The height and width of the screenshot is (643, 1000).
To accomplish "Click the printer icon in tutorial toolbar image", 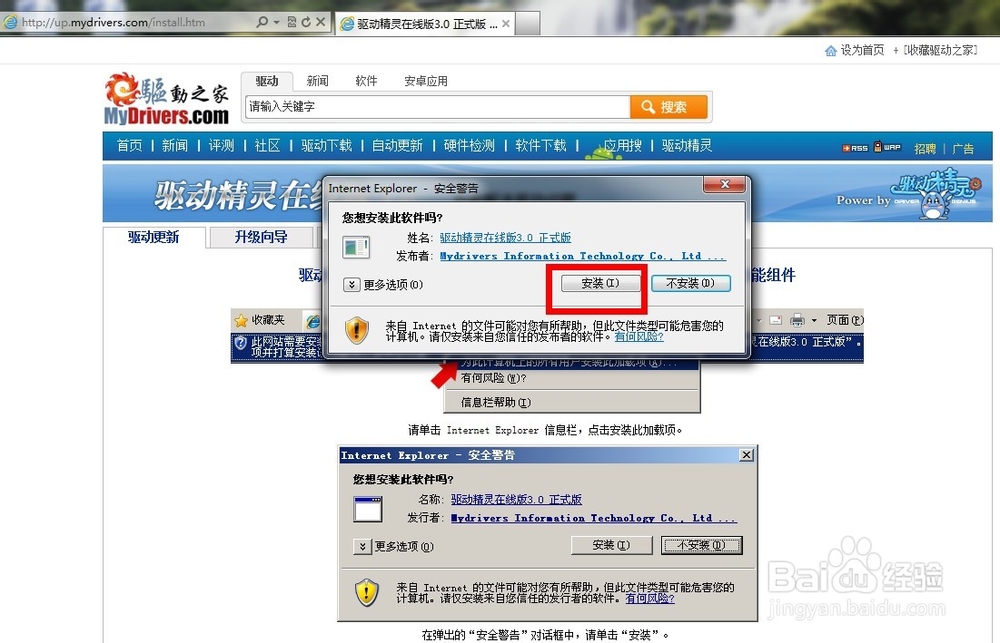I will click(797, 320).
